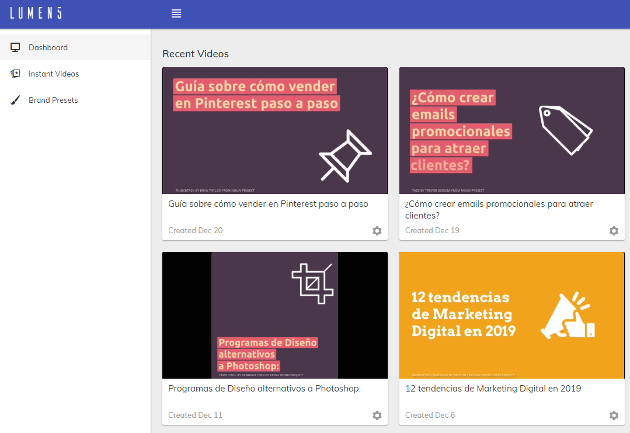This screenshot has height=433, width=630.
Task: Click the Dashboard monitor icon
Action: pos(15,47)
